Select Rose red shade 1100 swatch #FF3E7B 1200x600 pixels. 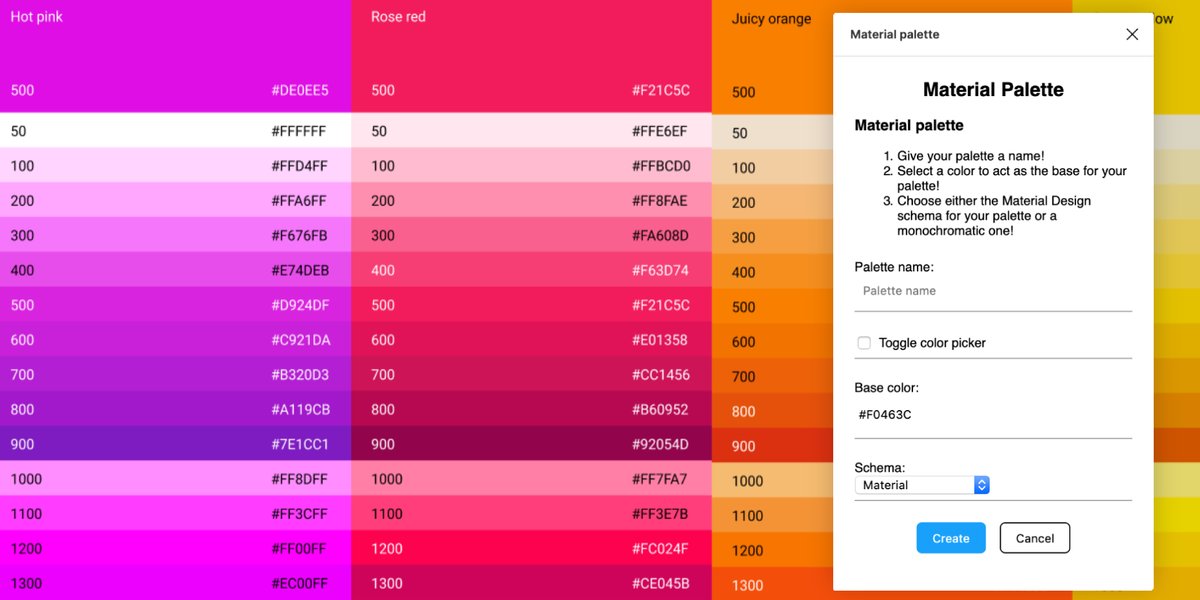click(530, 514)
